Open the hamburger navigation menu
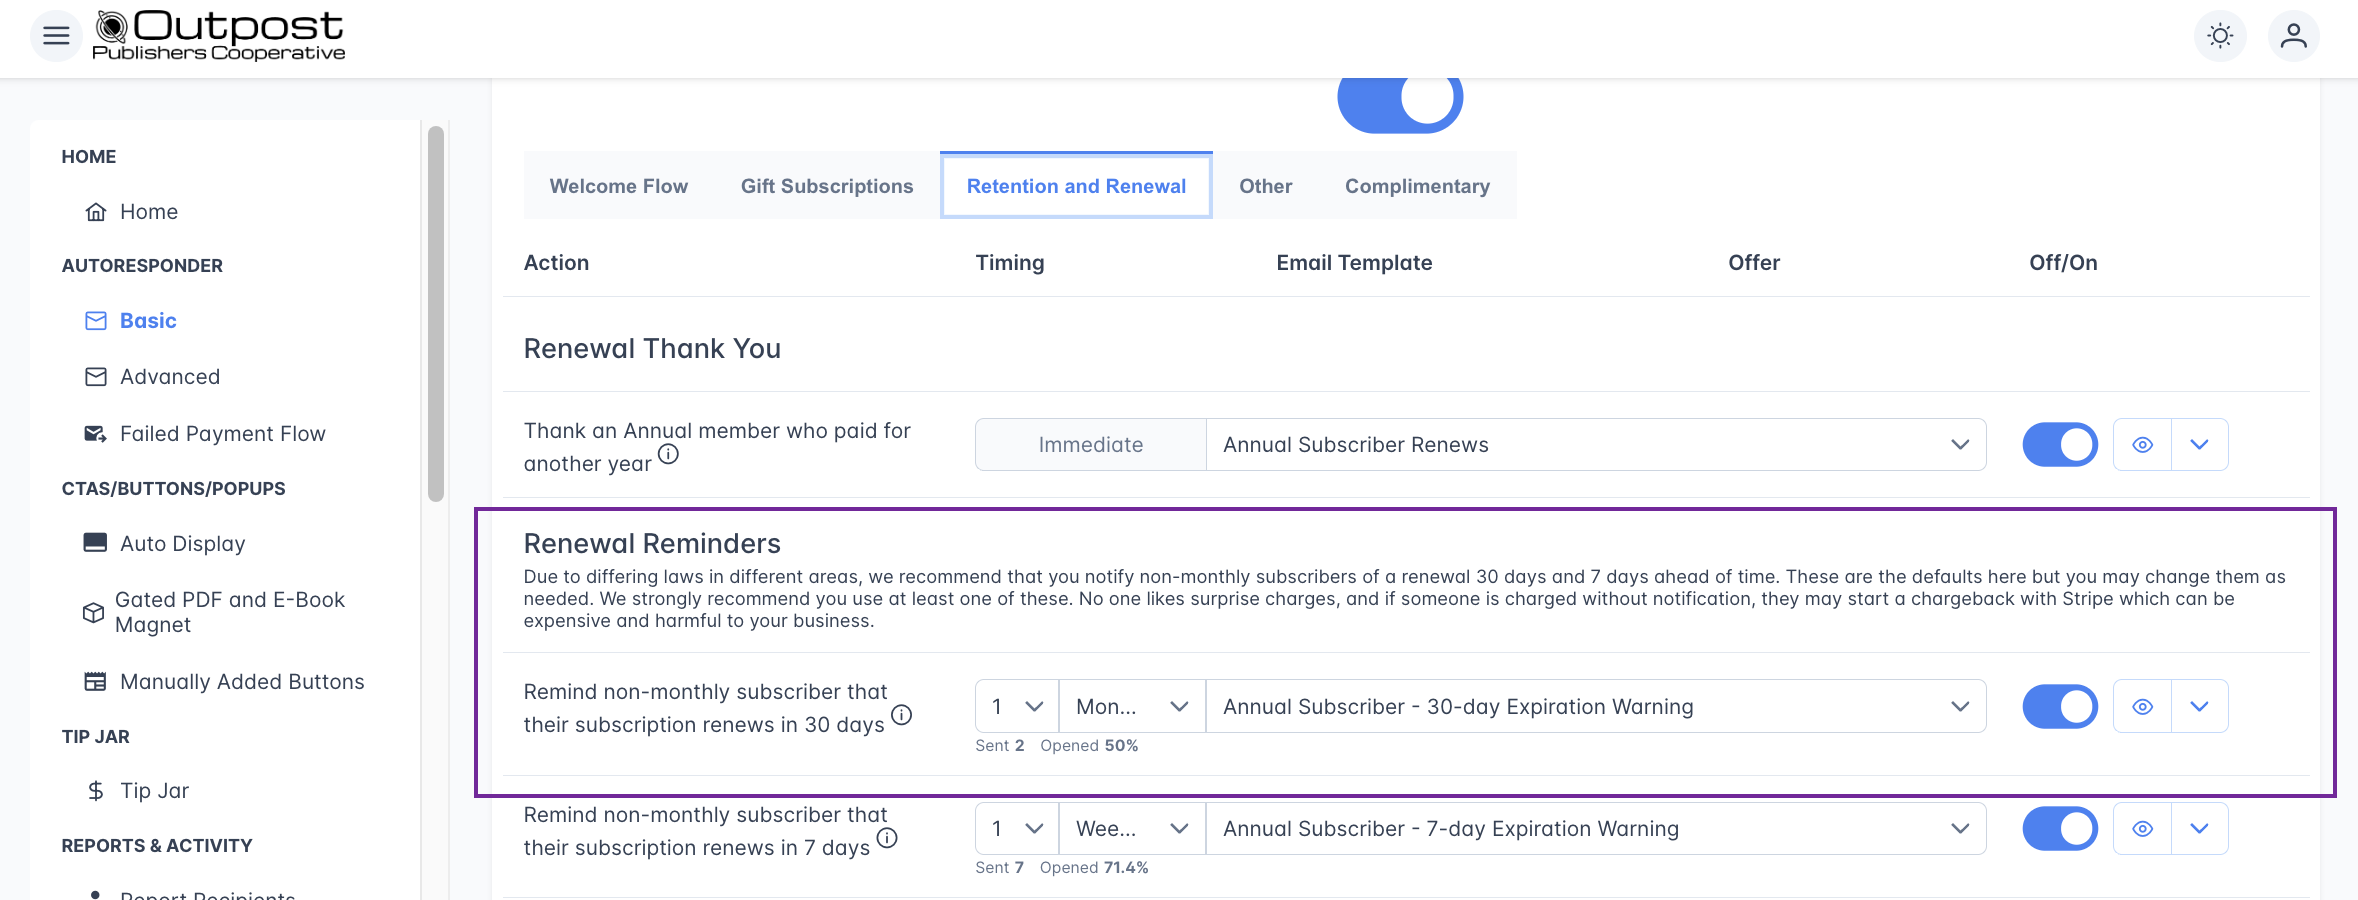 coord(56,36)
